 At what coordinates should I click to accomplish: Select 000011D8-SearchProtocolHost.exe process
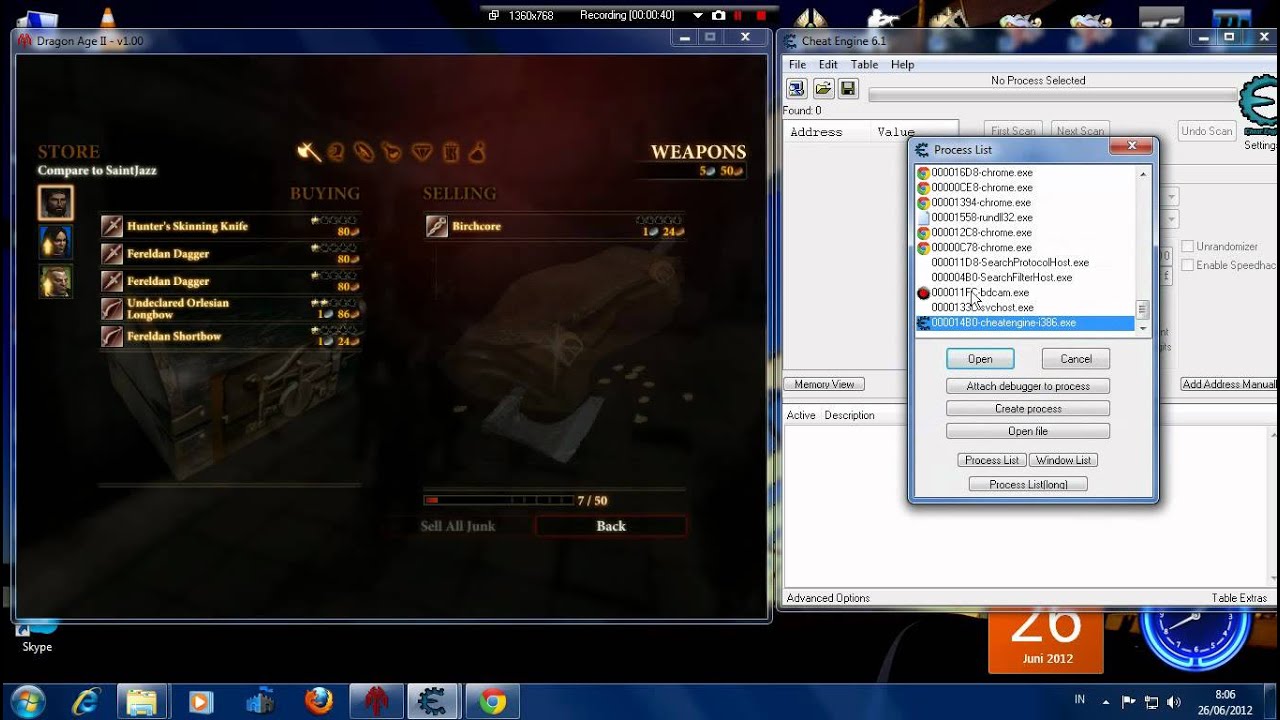click(x=1025, y=262)
